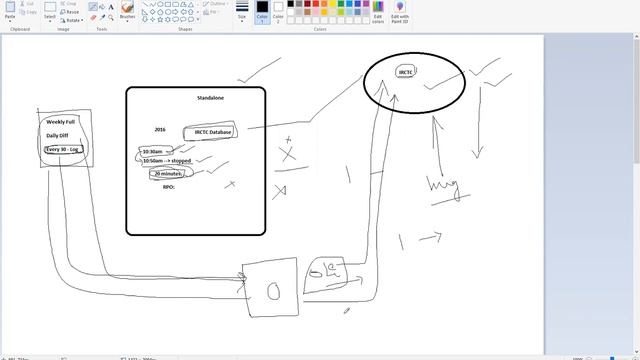The height and width of the screenshot is (360, 640).
Task: Choose the Rounded rectangle shape
Action: pos(176,4)
